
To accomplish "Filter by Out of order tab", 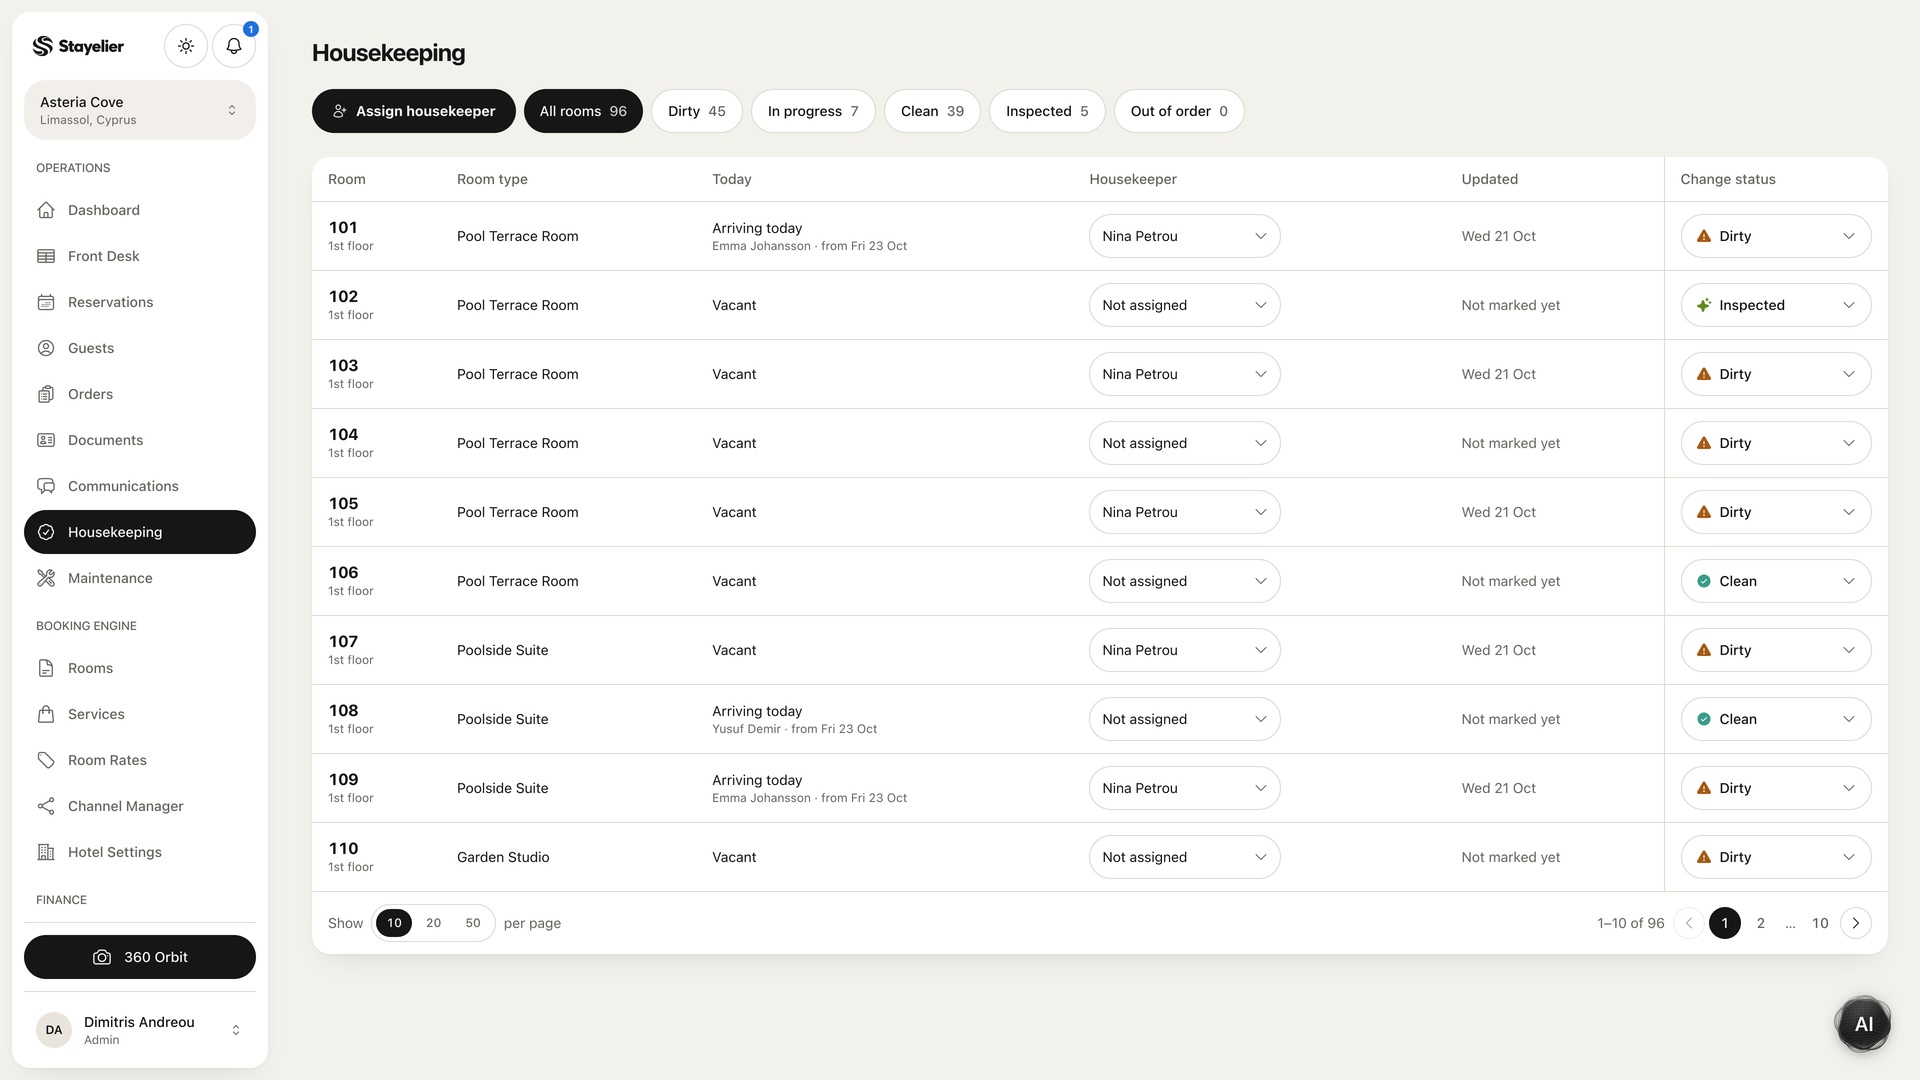I will 1179,111.
